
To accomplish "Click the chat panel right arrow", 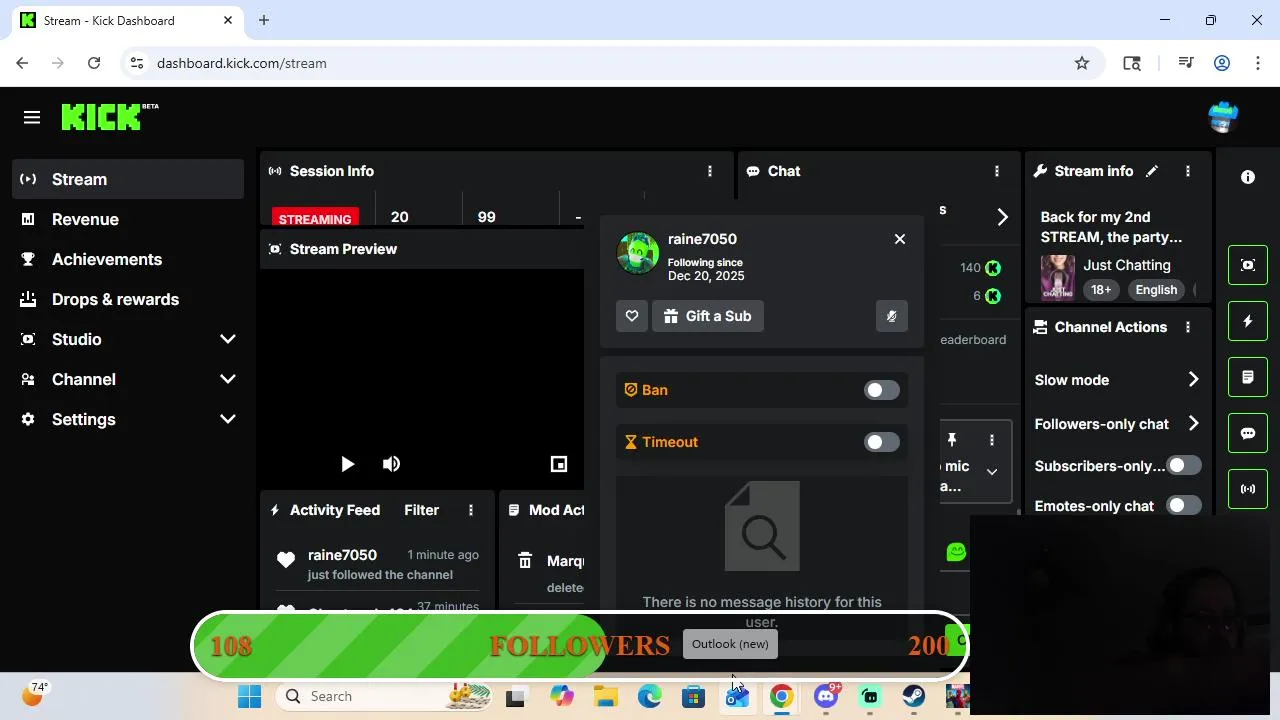I will tap(1002, 217).
